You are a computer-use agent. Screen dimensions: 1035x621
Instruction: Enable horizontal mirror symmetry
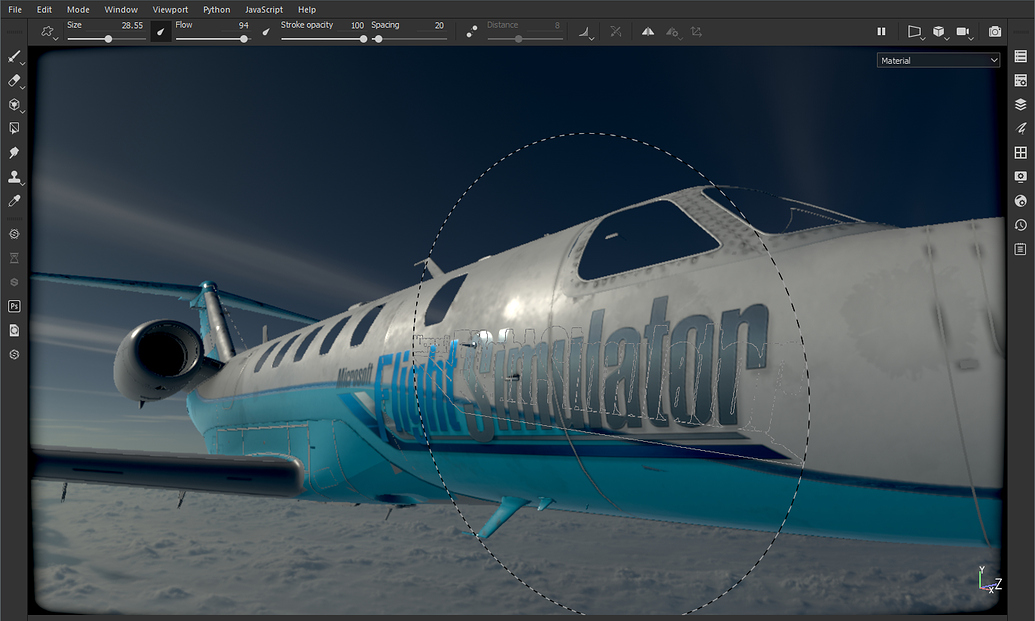[647, 31]
